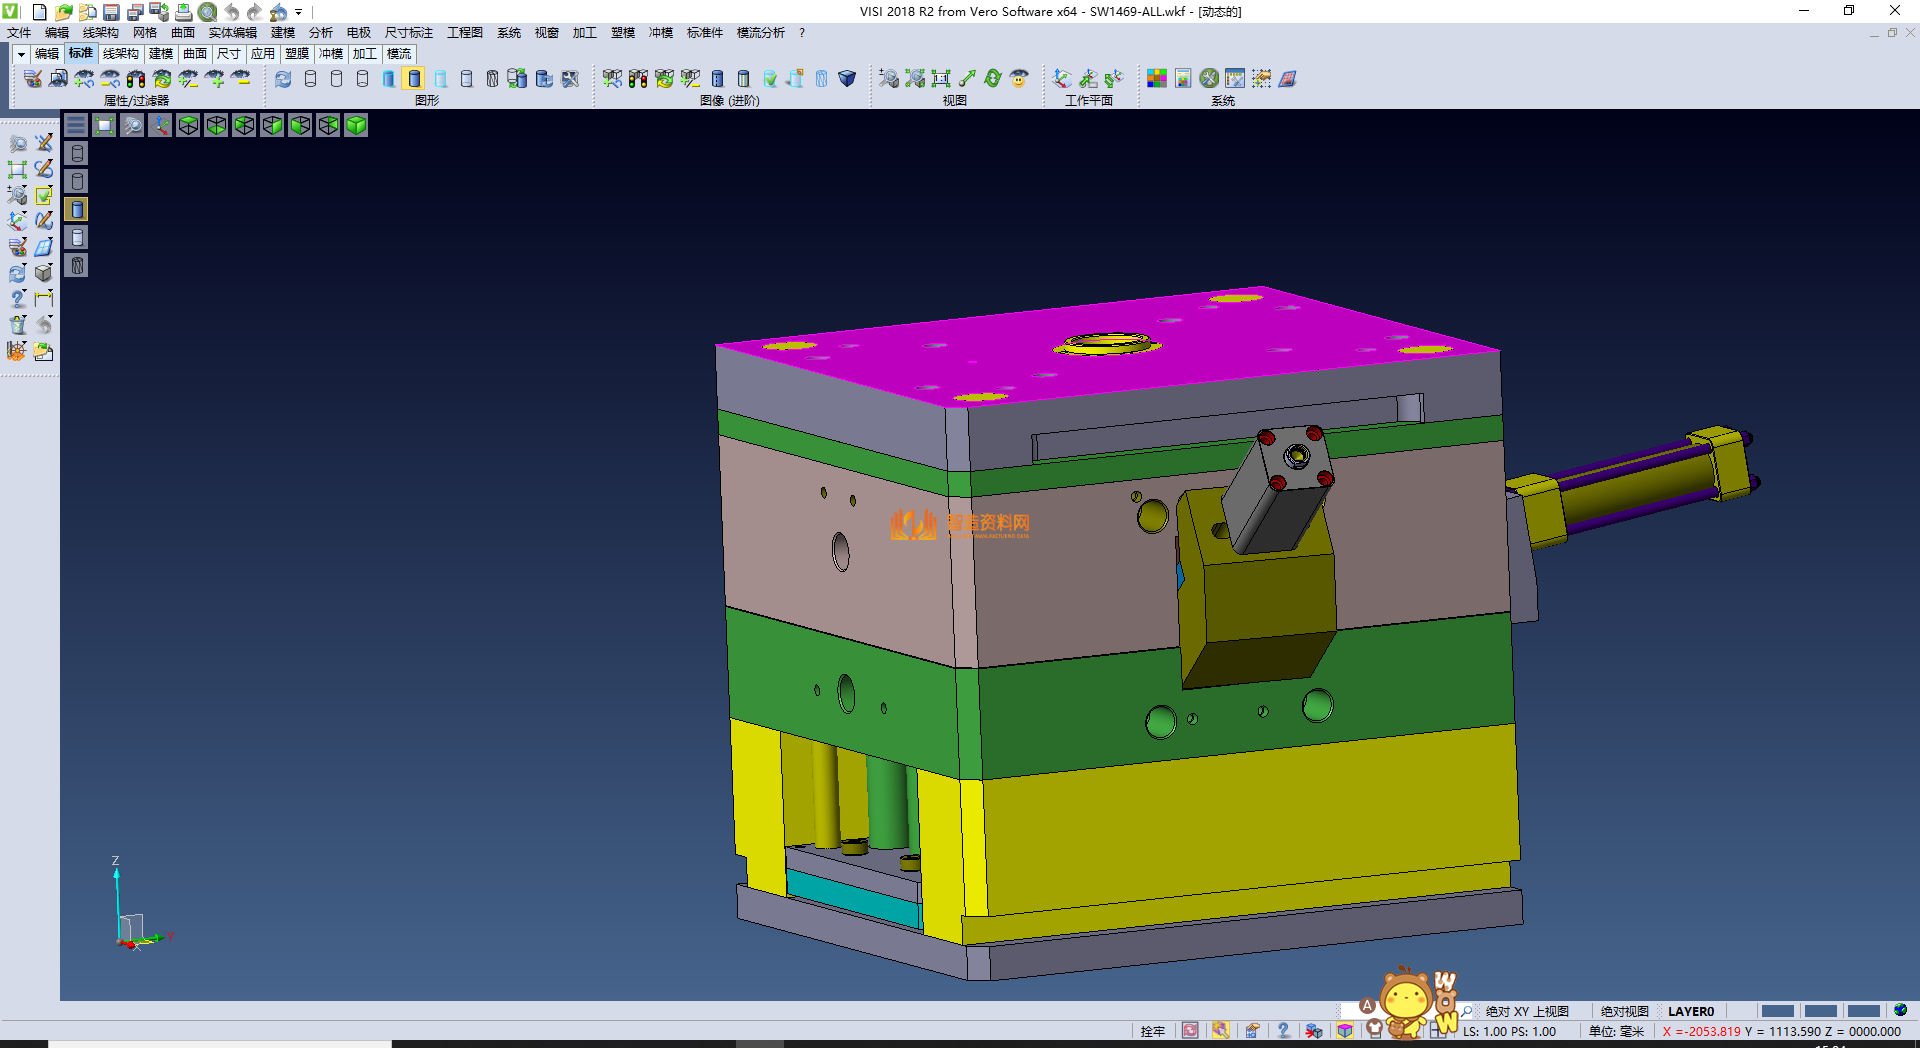The width and height of the screenshot is (1920, 1048).
Task: Open file using the folder toolbar icon
Action: tap(63, 12)
